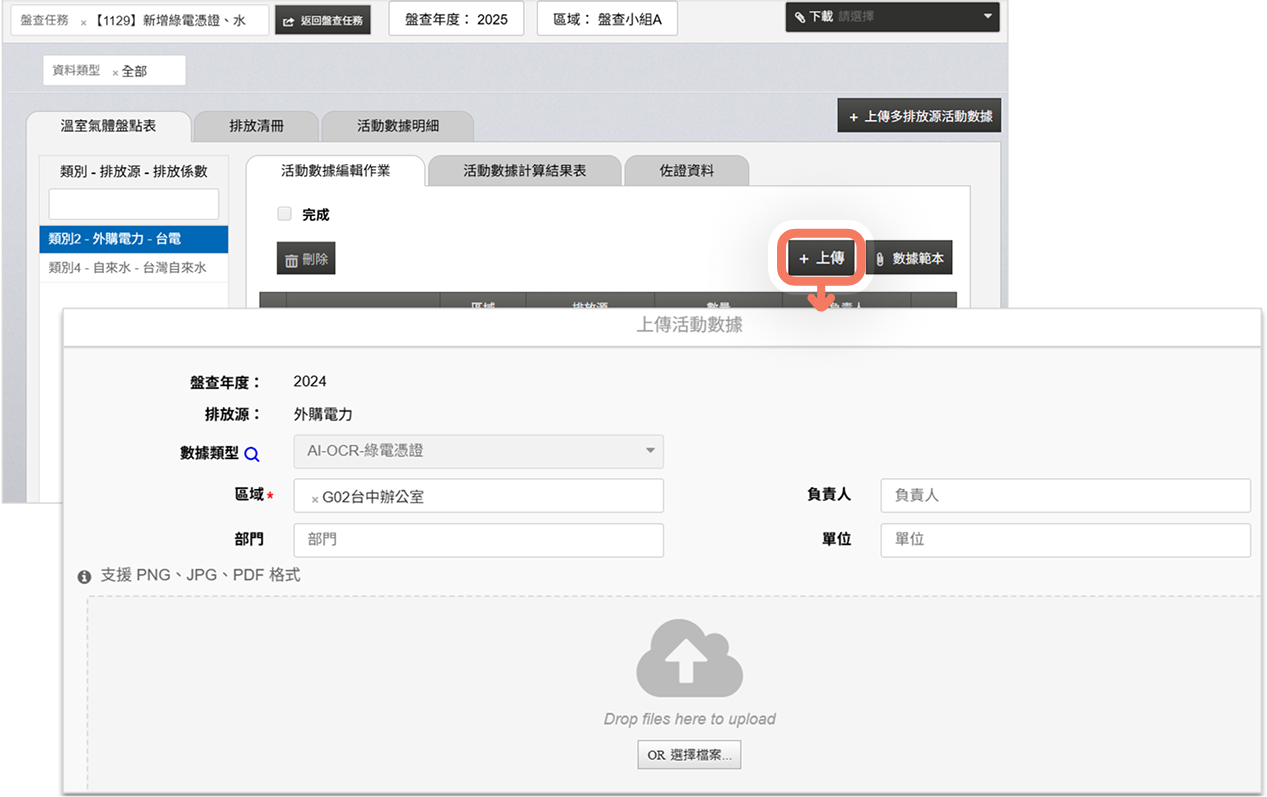
Task: Click the 部門 input field
Action: pos(478,539)
